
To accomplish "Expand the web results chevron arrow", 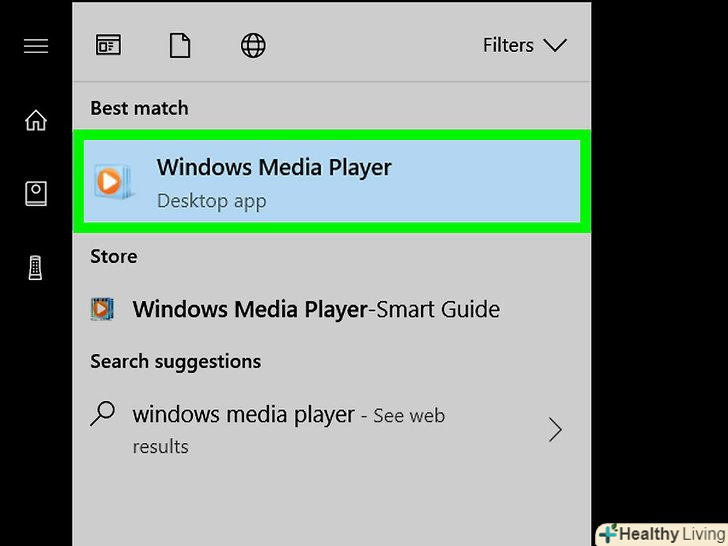I will click(555, 429).
